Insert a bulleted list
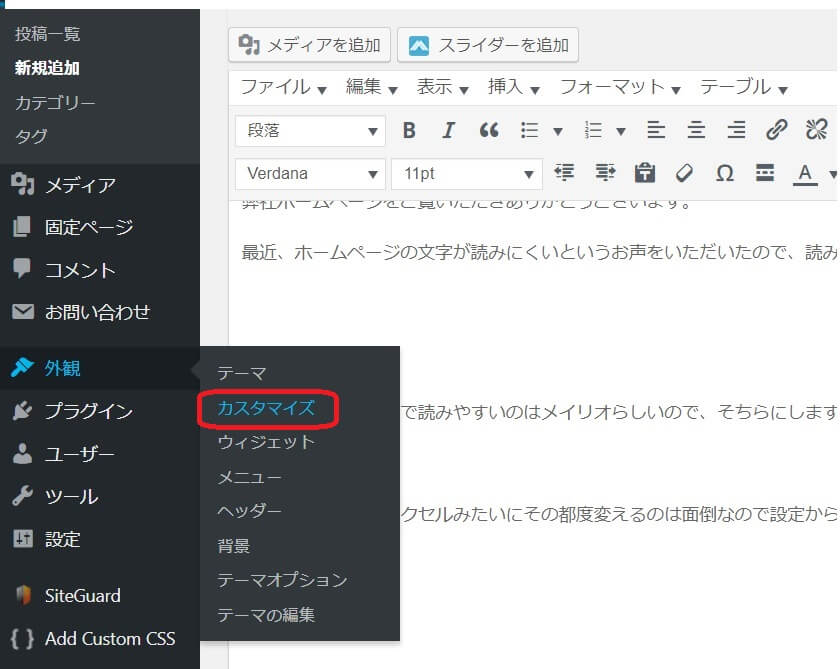This screenshot has width=840, height=669. coord(529,130)
